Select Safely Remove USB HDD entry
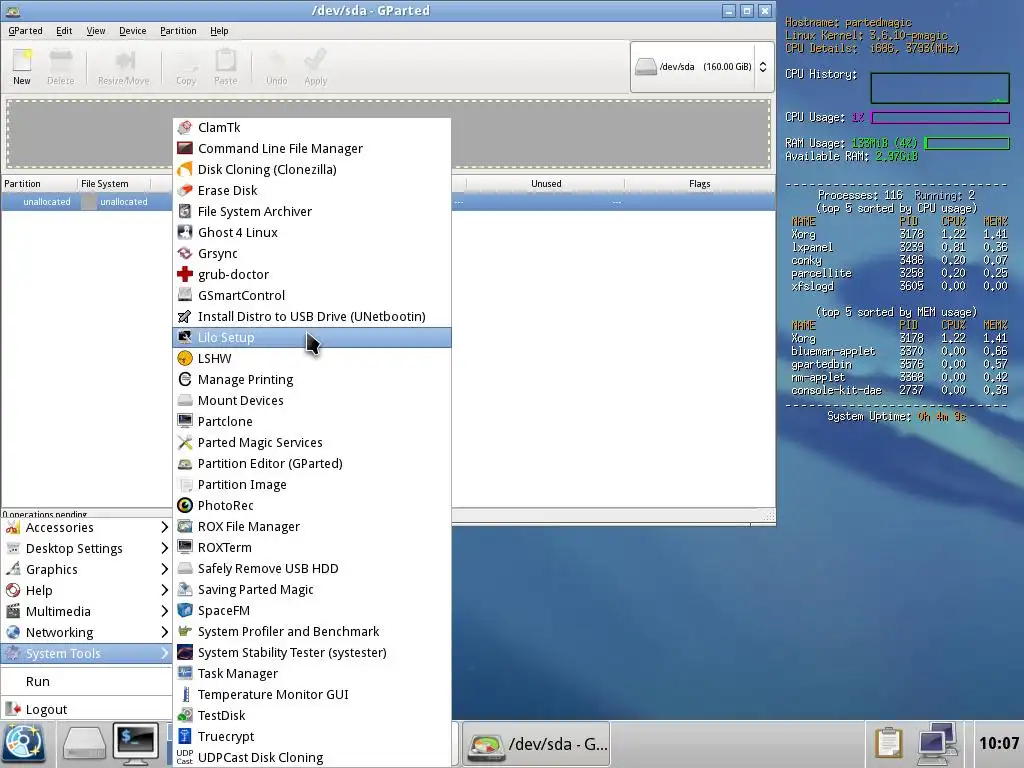This screenshot has width=1024, height=768. tap(312, 569)
